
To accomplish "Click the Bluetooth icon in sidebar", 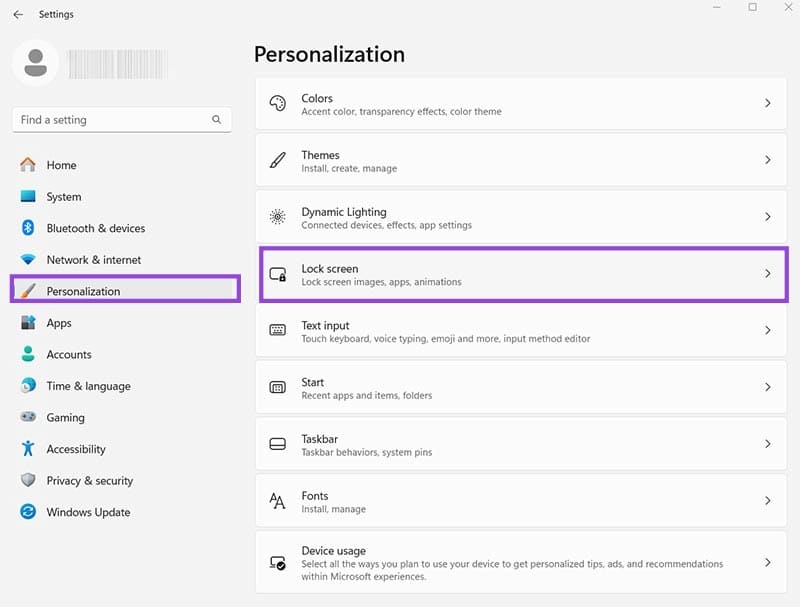I will (28, 228).
